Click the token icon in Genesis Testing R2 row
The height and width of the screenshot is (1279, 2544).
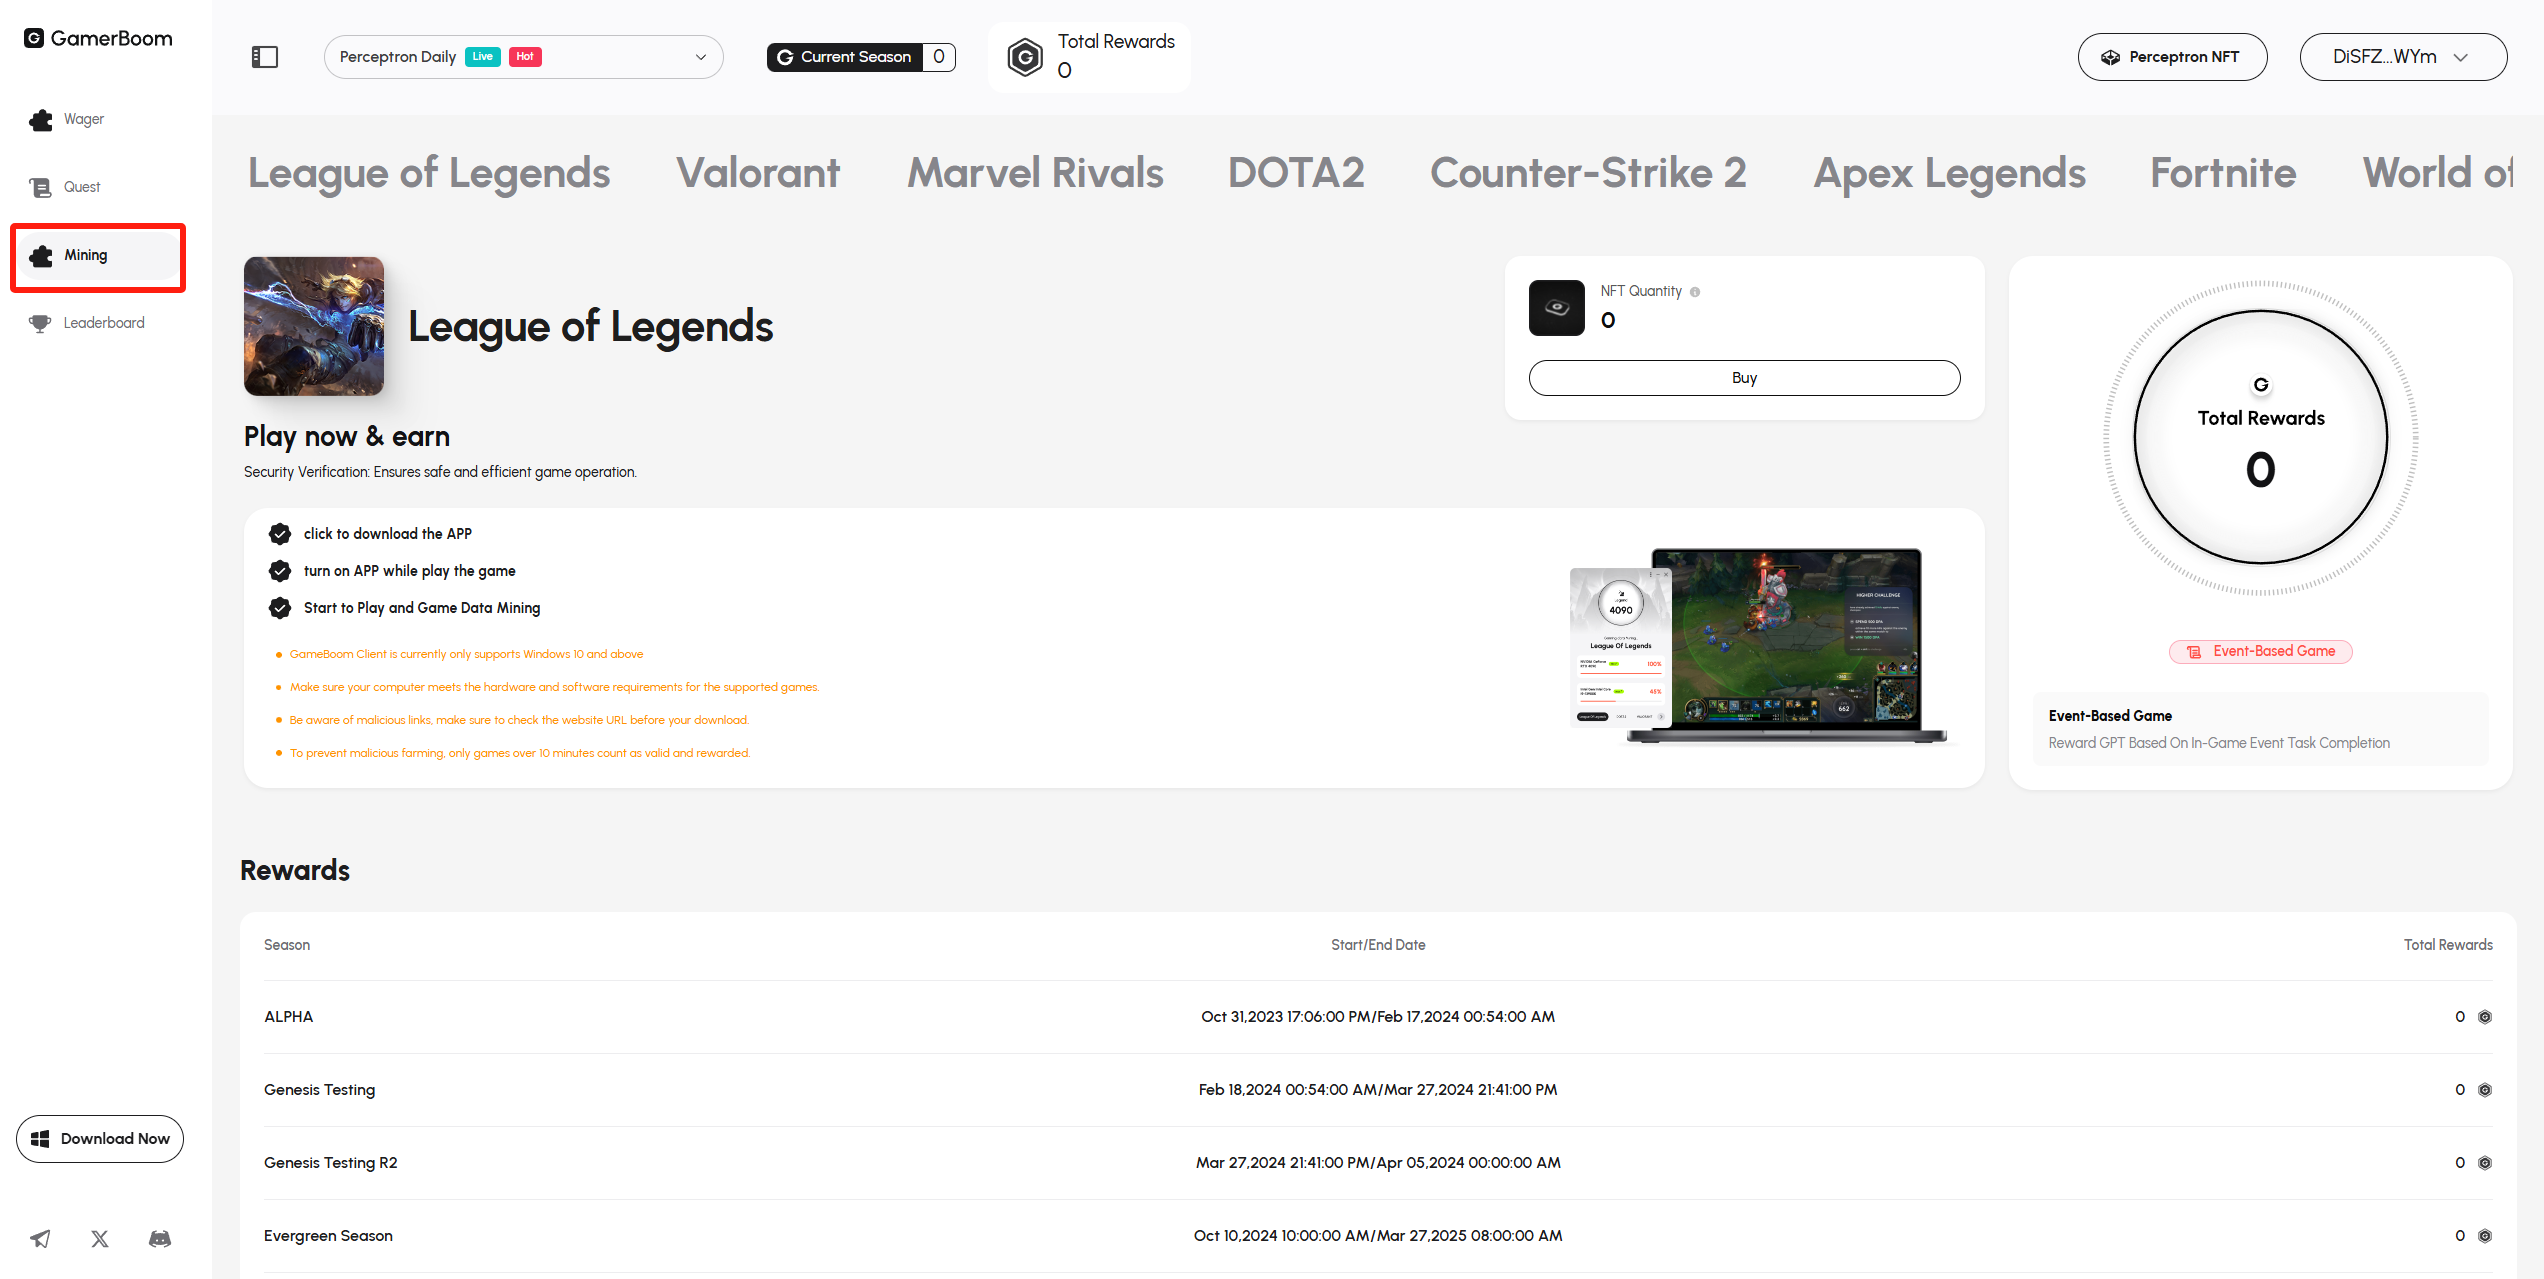pyautogui.click(x=2485, y=1163)
